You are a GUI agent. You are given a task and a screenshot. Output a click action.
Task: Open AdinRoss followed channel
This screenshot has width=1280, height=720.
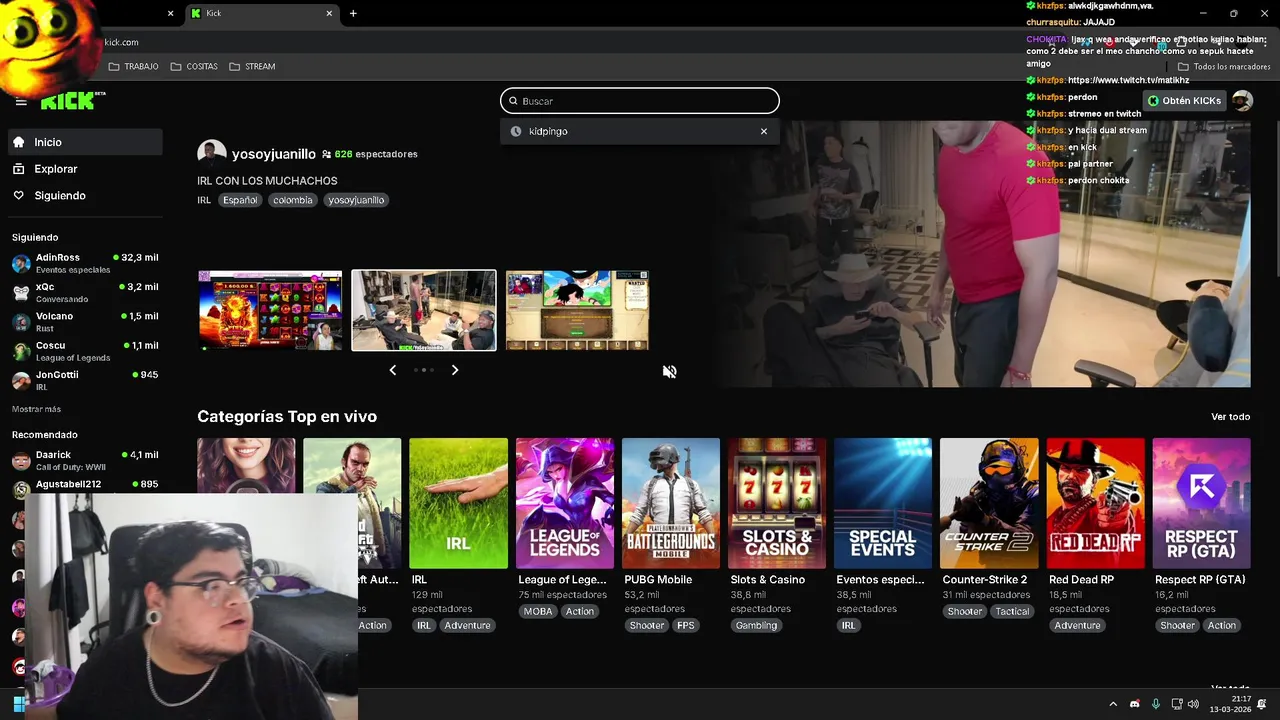point(85,263)
